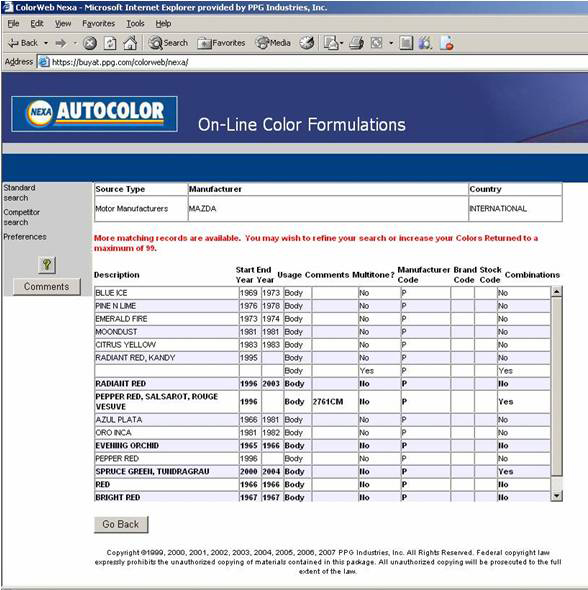Click the Print toolbar icon

coord(356,43)
